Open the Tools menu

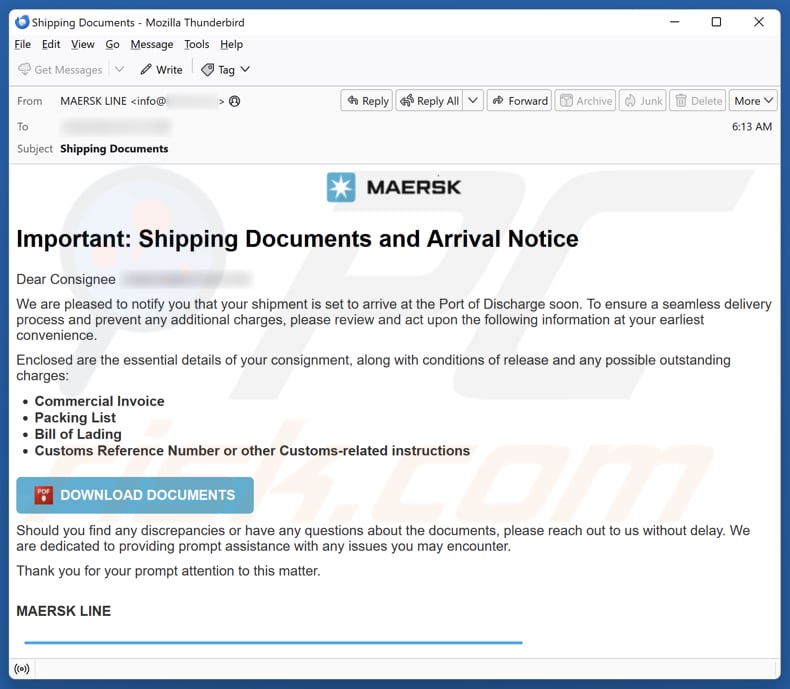196,44
